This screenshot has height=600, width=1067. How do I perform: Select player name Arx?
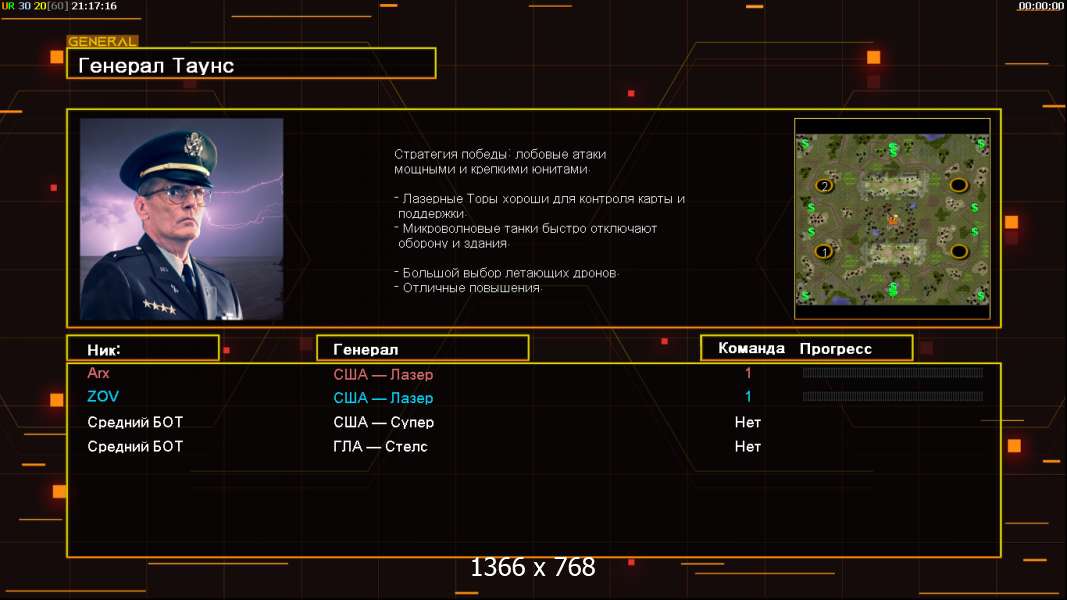coord(98,373)
